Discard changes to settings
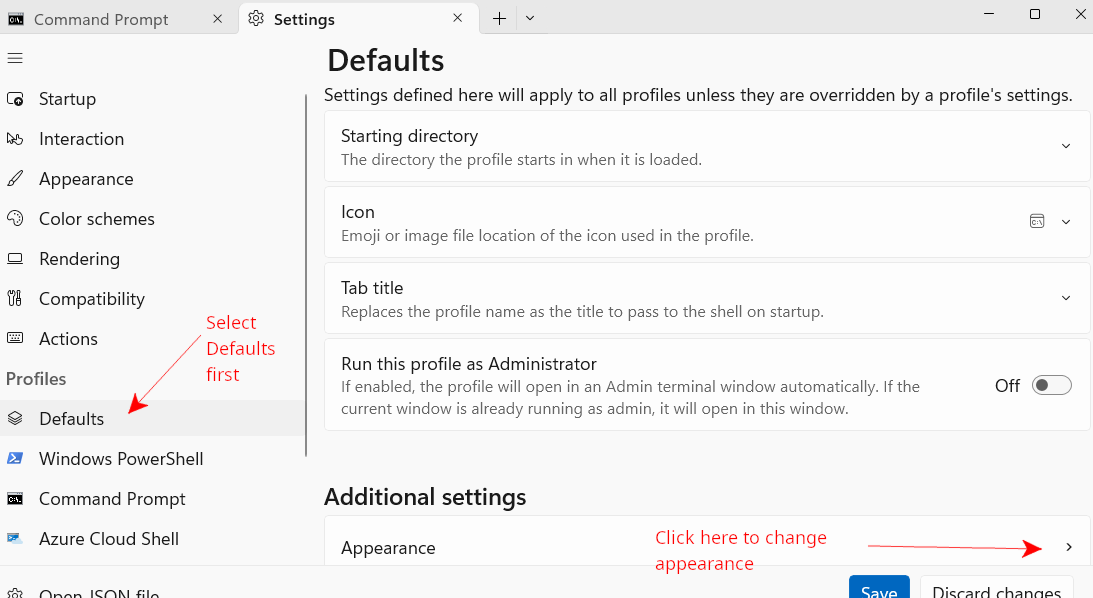 996,591
